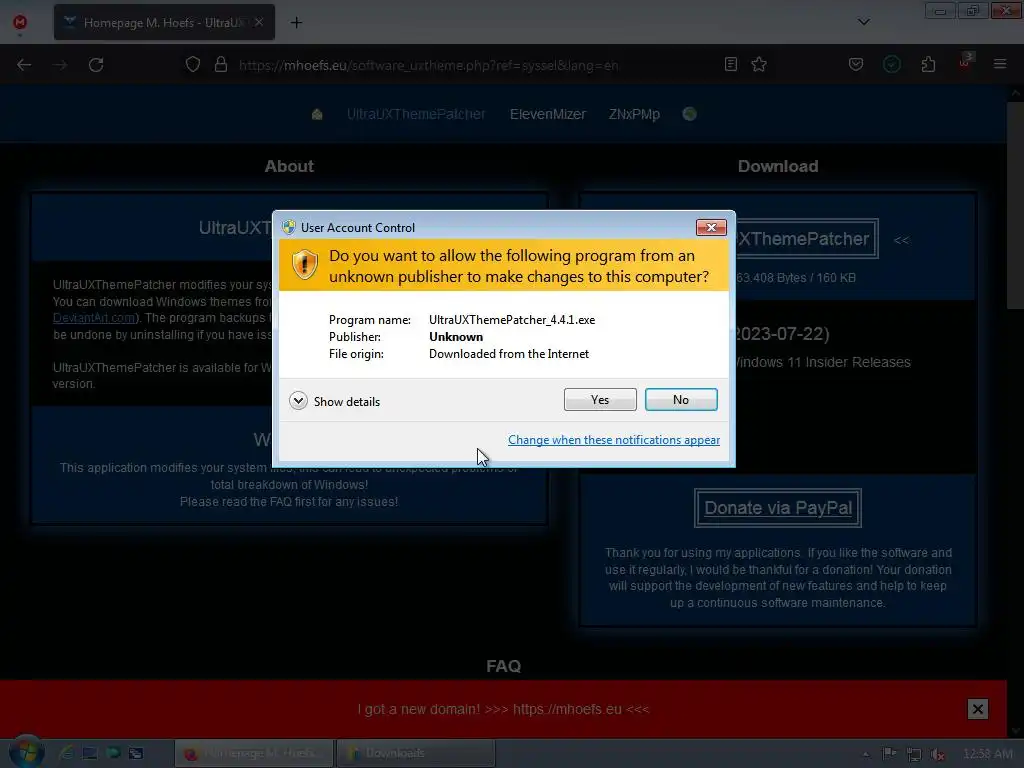Click the UAC warning shield icon
Image resolution: width=1024 pixels, height=768 pixels.
(x=304, y=265)
